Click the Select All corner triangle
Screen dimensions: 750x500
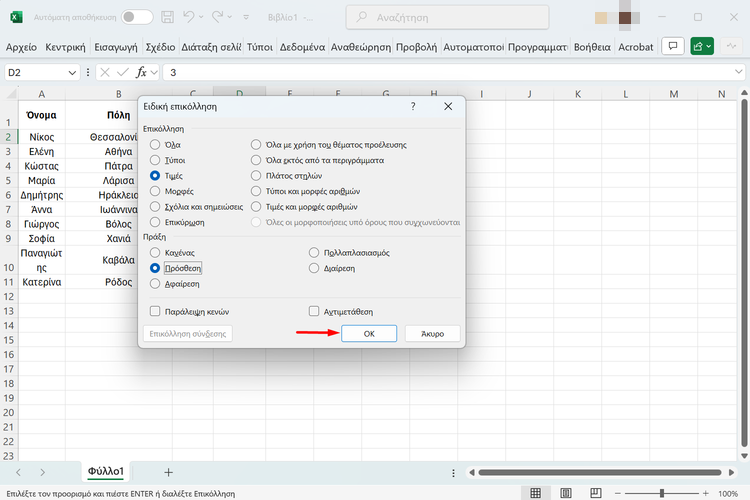[x=11, y=93]
